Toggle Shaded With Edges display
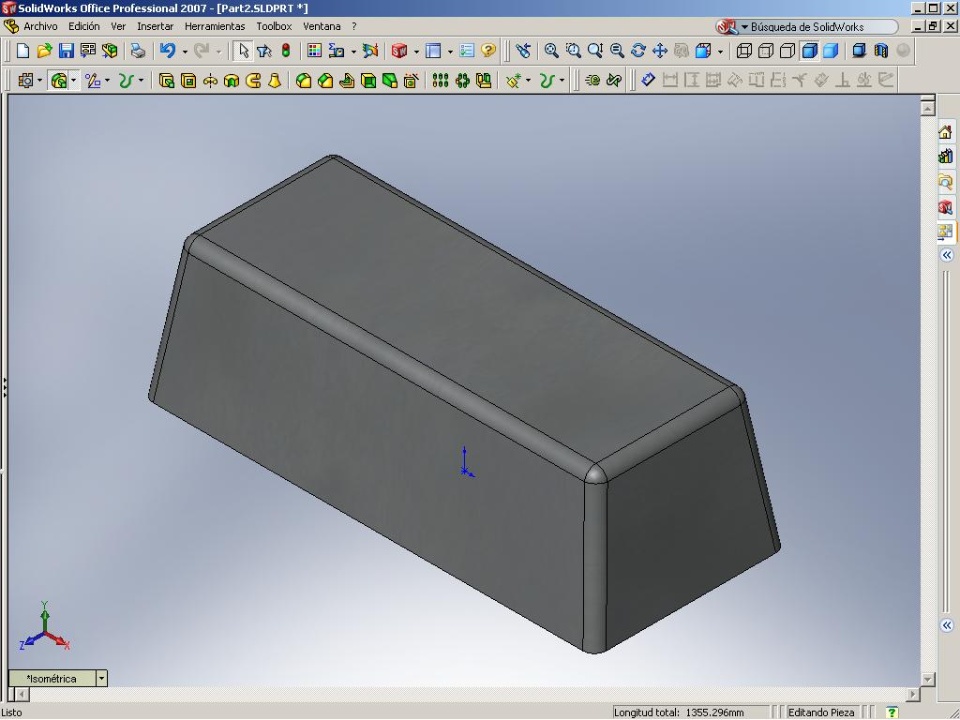Viewport: 960px width, 720px height. coord(809,51)
